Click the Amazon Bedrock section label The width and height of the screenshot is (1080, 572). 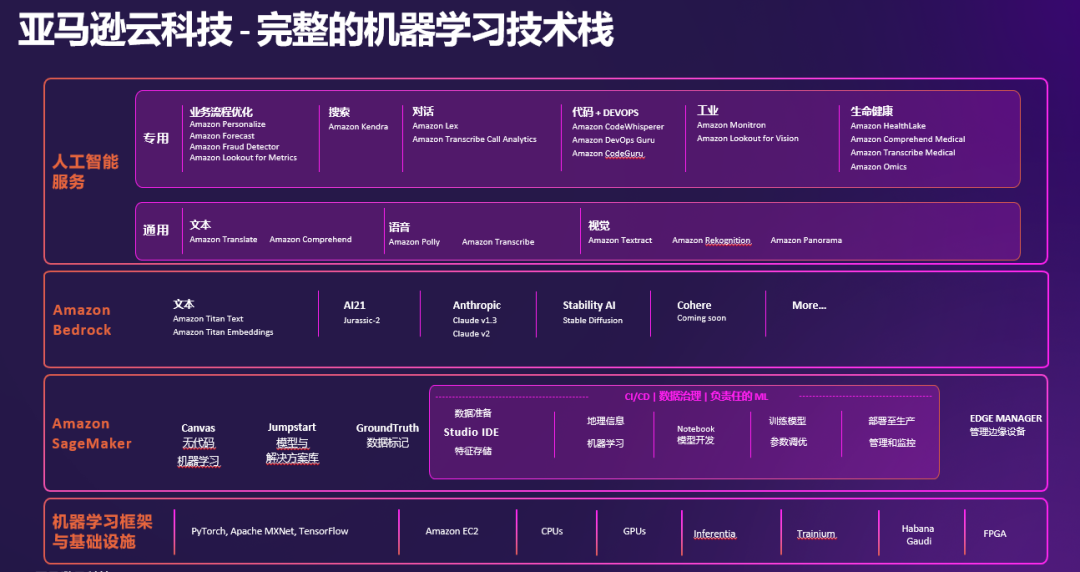click(82, 320)
